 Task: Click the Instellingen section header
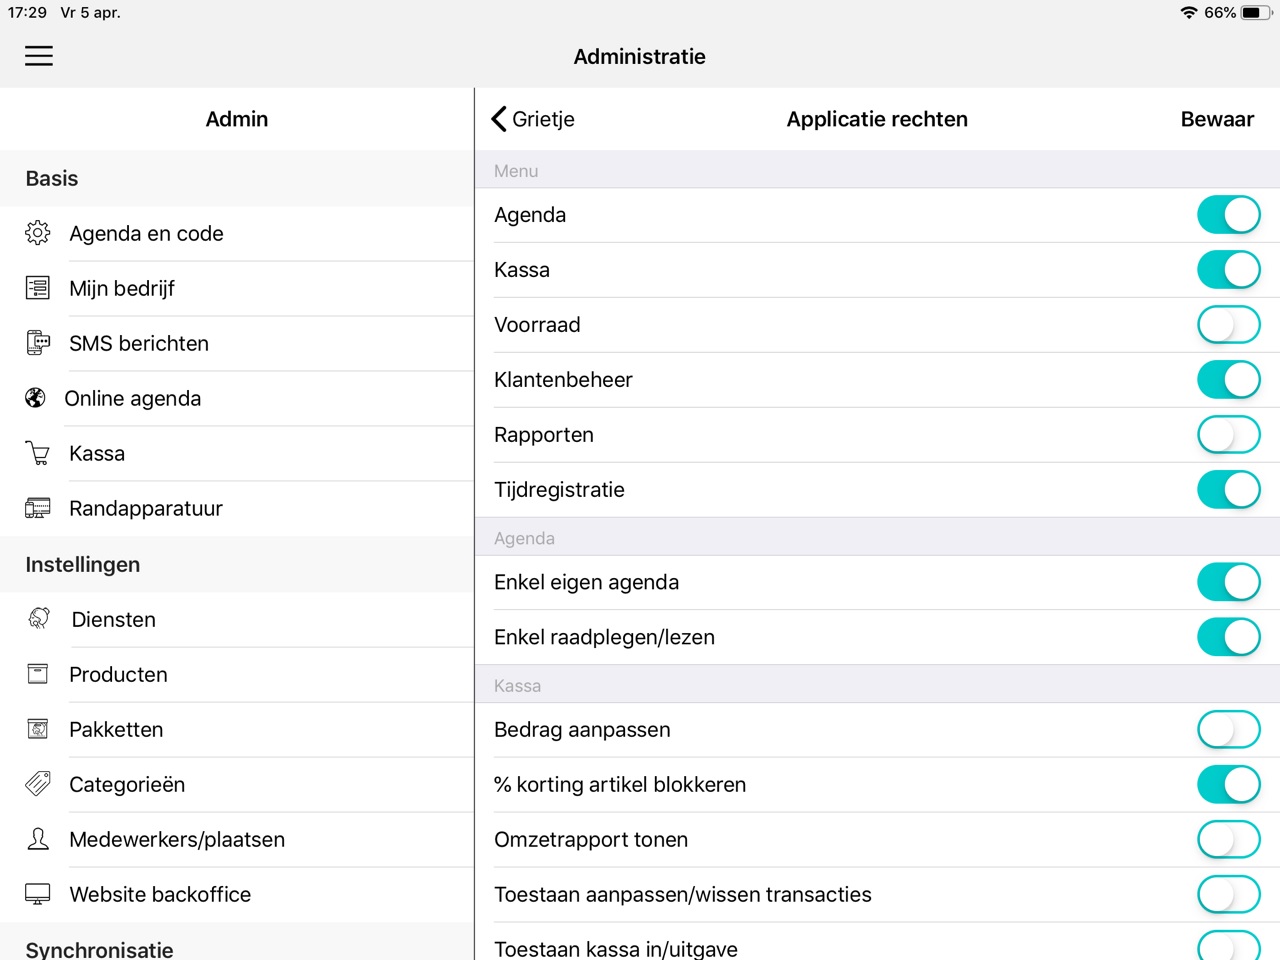(x=83, y=564)
